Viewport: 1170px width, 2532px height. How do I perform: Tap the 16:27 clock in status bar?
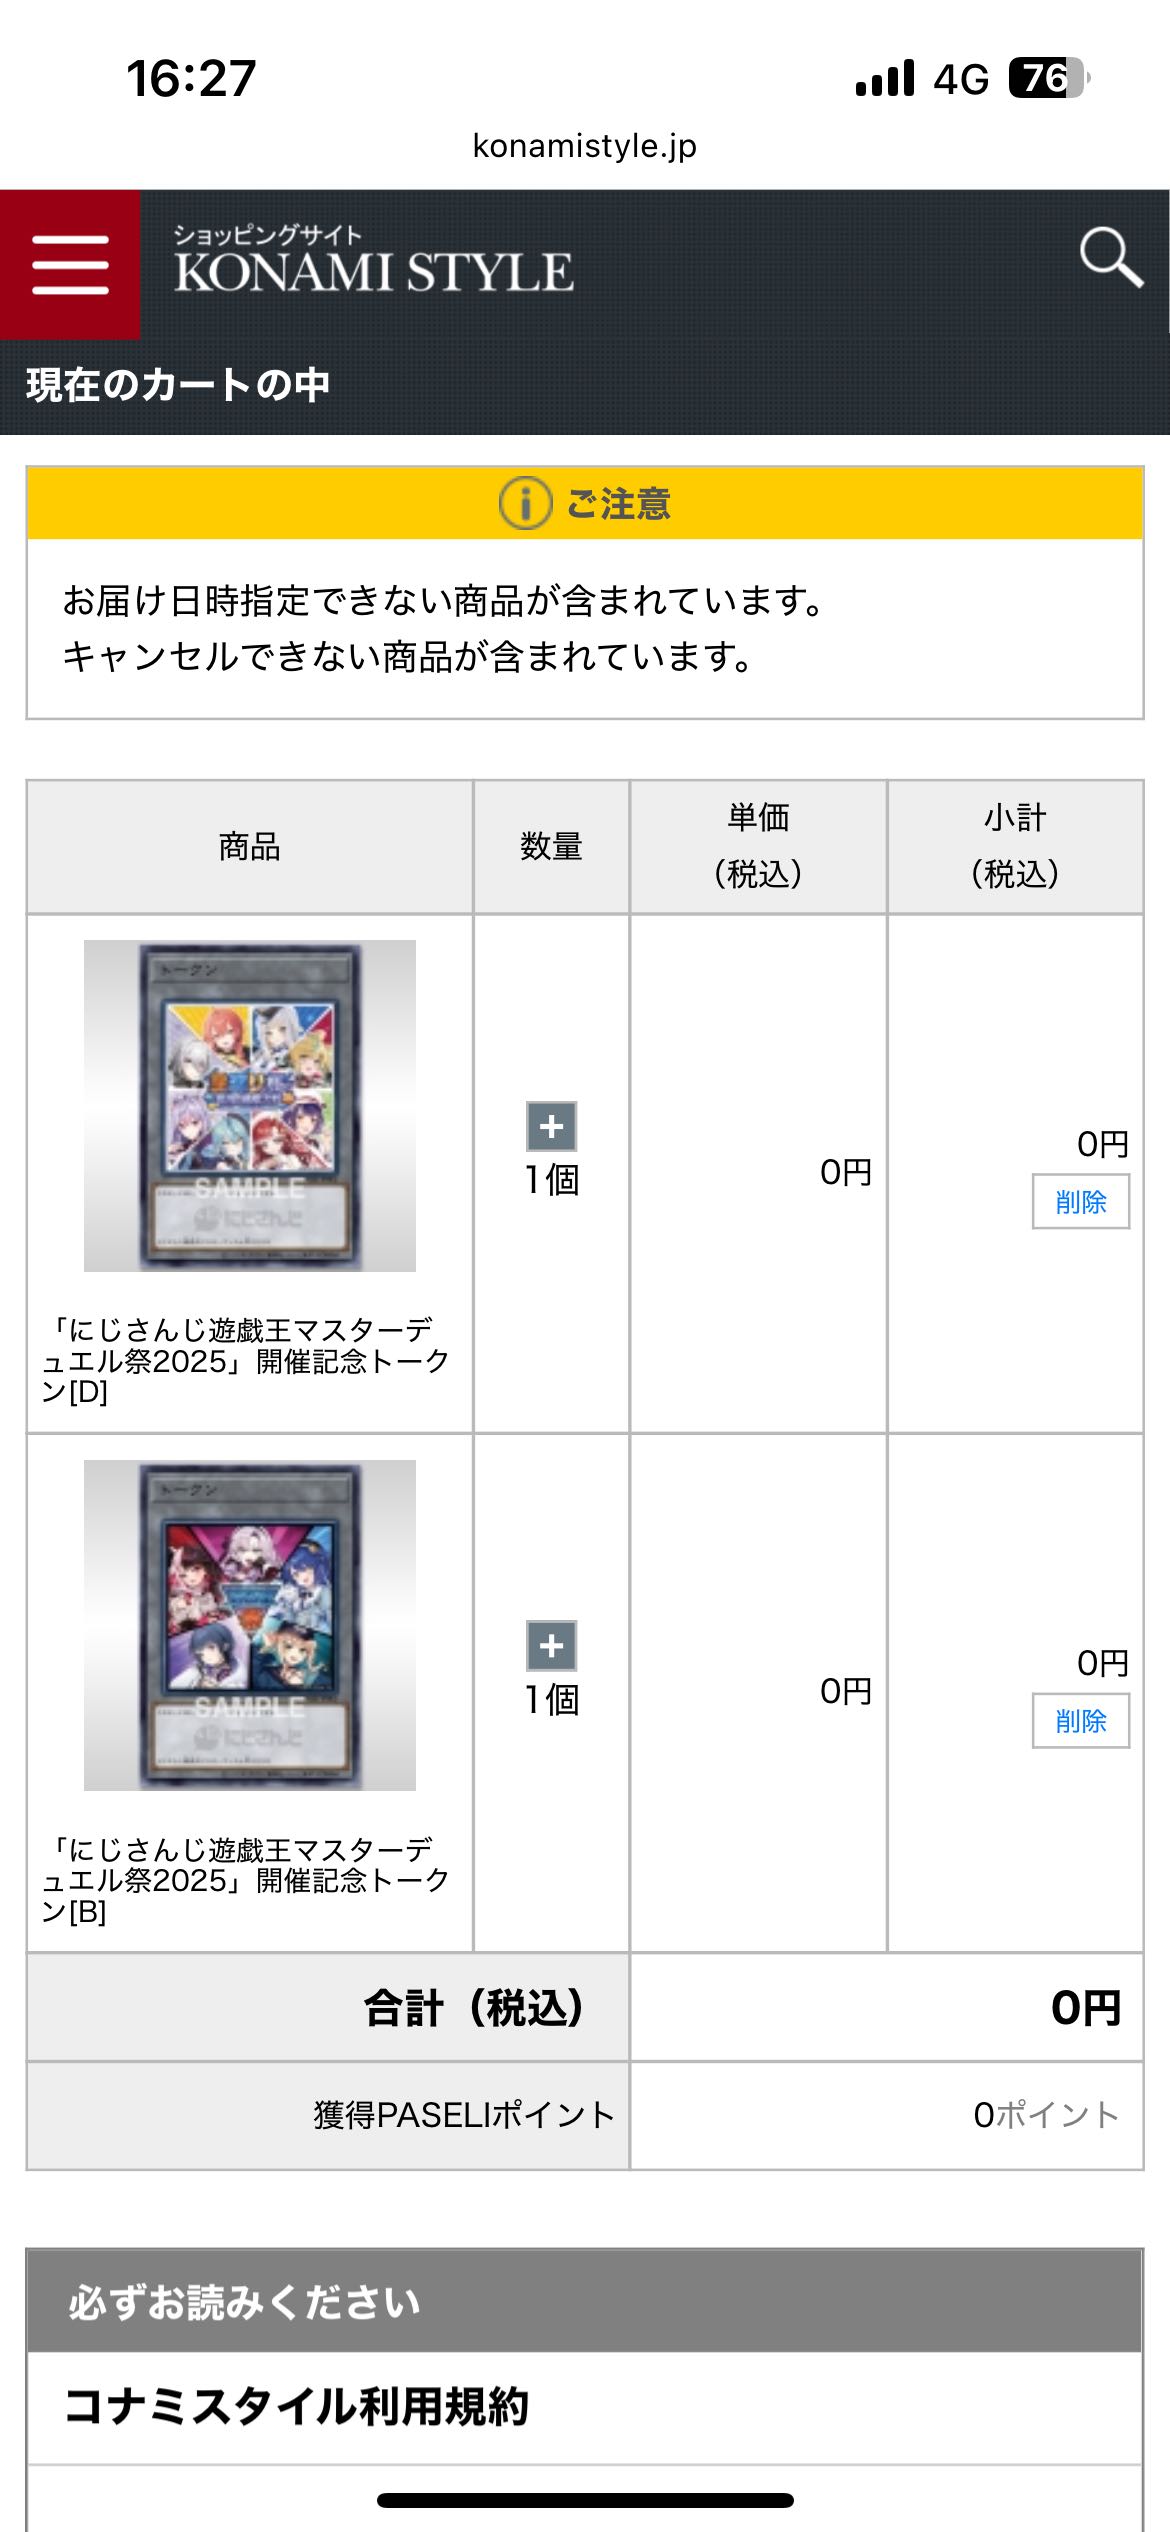click(191, 78)
